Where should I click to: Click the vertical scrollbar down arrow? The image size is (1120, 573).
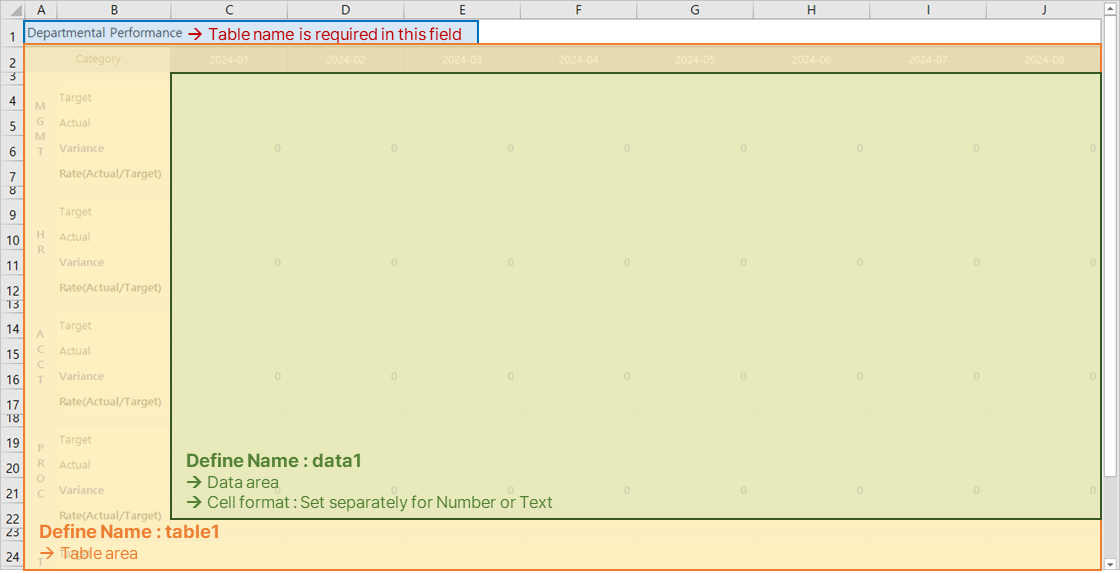1111,564
